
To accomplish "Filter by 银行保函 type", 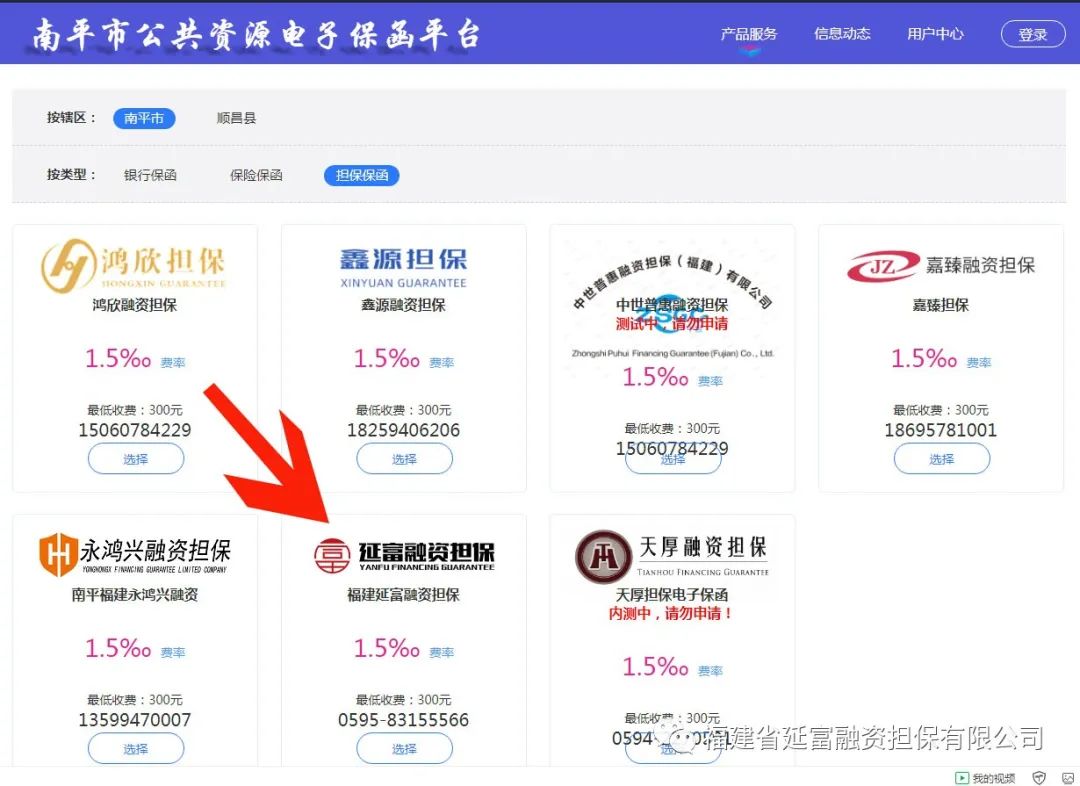I will [150, 176].
